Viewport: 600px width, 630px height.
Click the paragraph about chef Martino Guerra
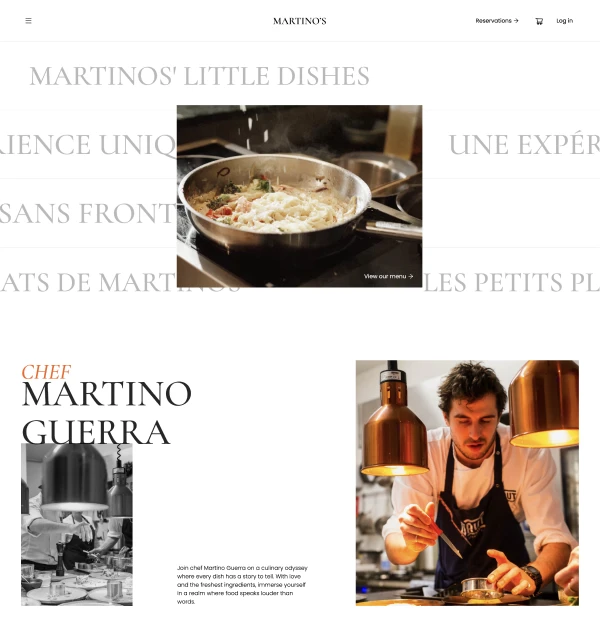coord(242,585)
